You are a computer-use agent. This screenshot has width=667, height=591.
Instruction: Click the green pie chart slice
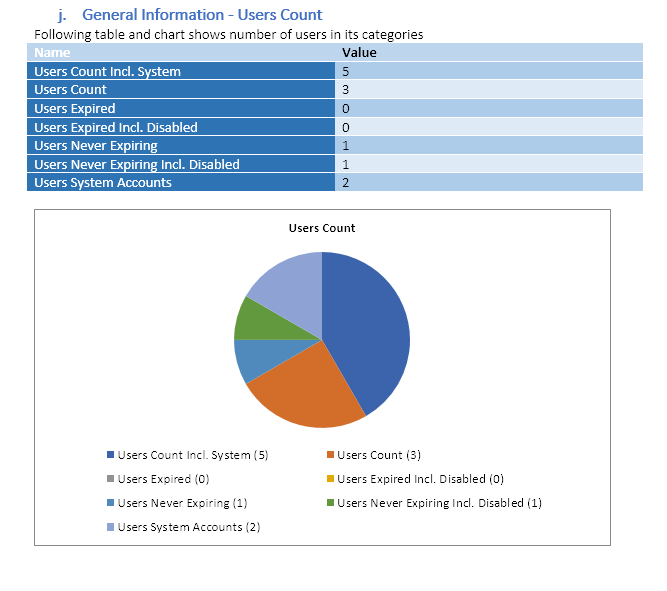coord(256,318)
